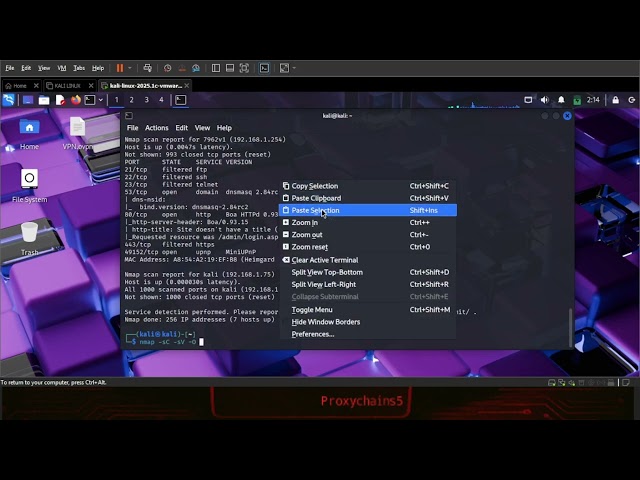The height and width of the screenshot is (480, 640).
Task: Open the VMware Help menu
Action: (x=98, y=68)
